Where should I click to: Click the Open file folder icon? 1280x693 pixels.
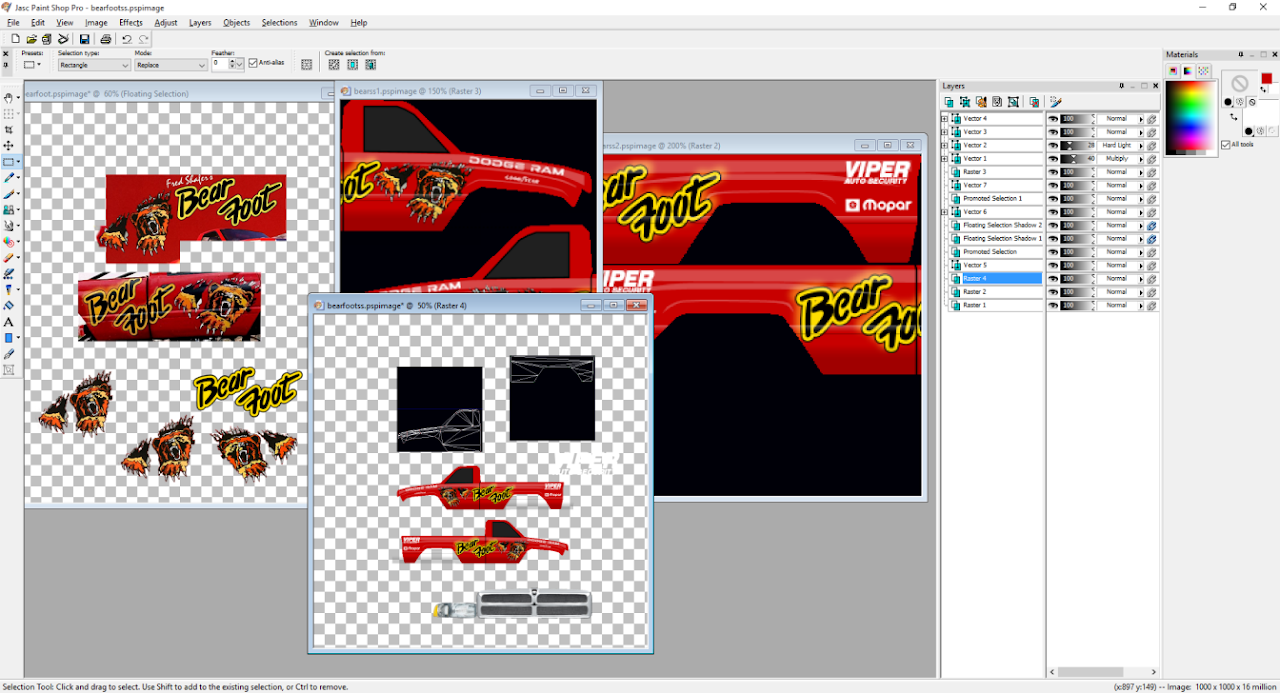pyautogui.click(x=32, y=39)
